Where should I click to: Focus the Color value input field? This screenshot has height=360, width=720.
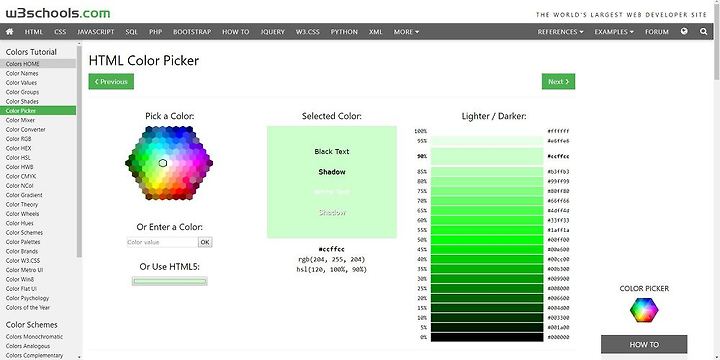click(162, 242)
